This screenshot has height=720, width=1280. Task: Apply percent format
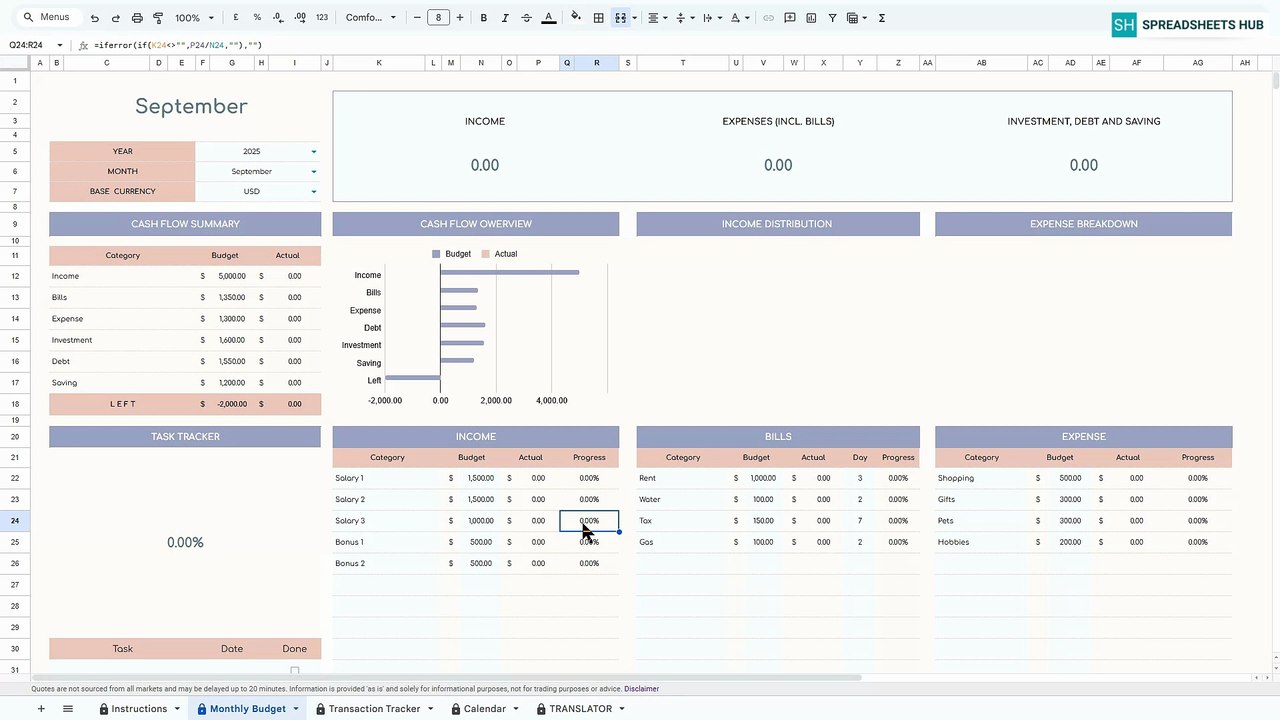pyautogui.click(x=257, y=18)
